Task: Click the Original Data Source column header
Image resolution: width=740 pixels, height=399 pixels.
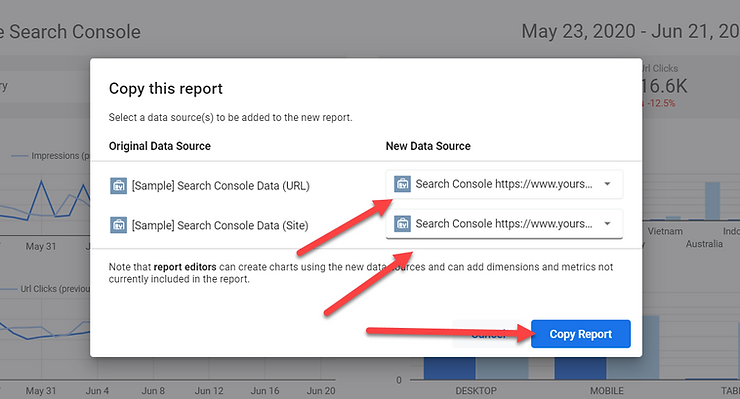Action: (x=160, y=146)
